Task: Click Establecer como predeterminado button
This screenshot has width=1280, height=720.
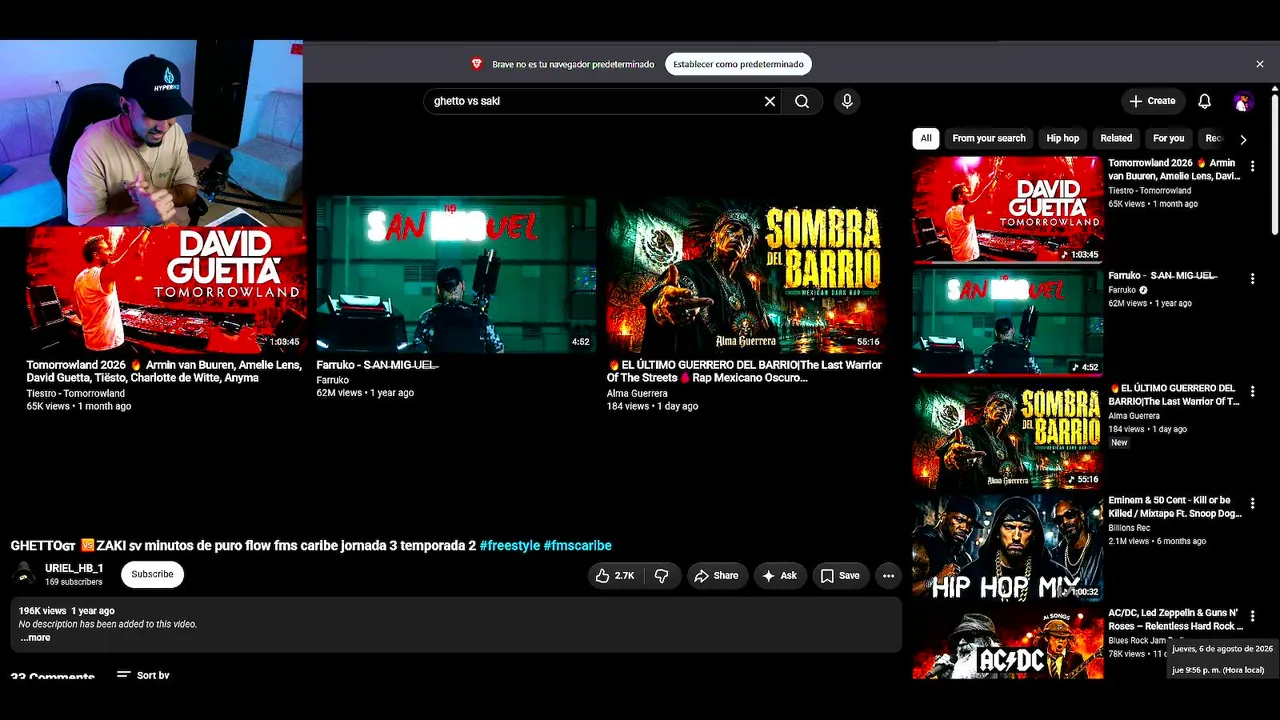Action: coord(738,64)
